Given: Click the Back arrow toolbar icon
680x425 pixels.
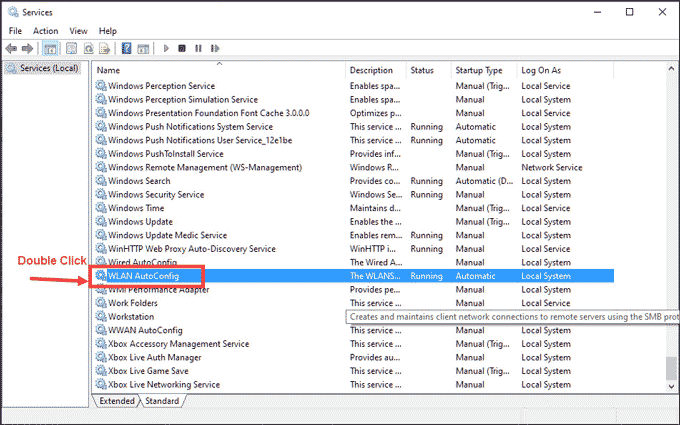Looking at the screenshot, I should tap(11, 49).
